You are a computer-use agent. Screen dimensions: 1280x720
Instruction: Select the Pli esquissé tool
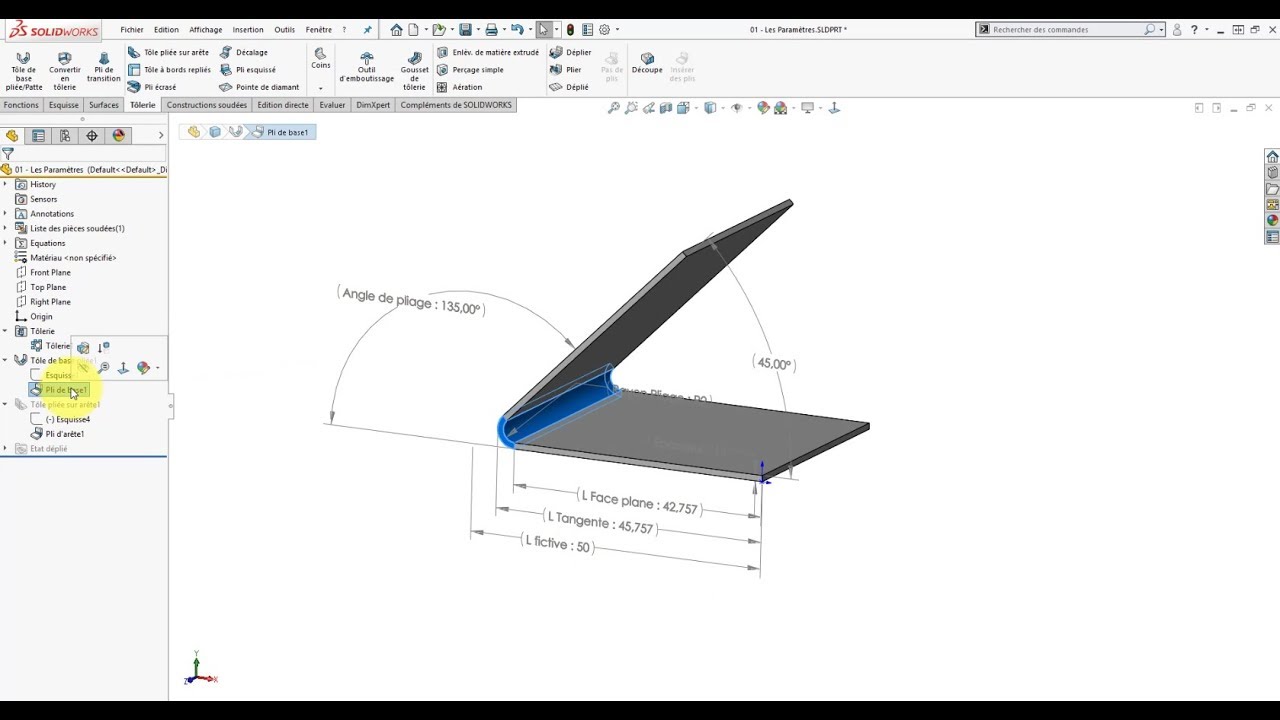pyautogui.click(x=247, y=70)
